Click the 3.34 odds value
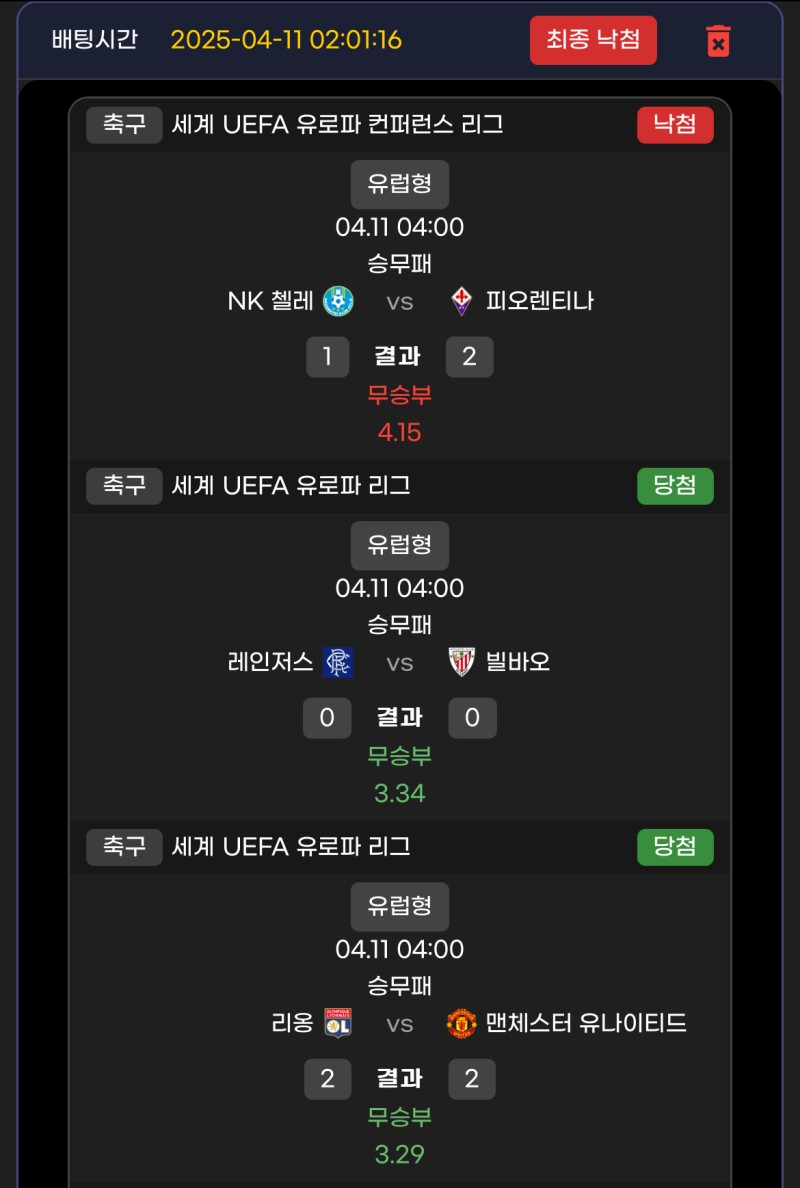Image resolution: width=800 pixels, height=1188 pixels. pyautogui.click(x=400, y=794)
